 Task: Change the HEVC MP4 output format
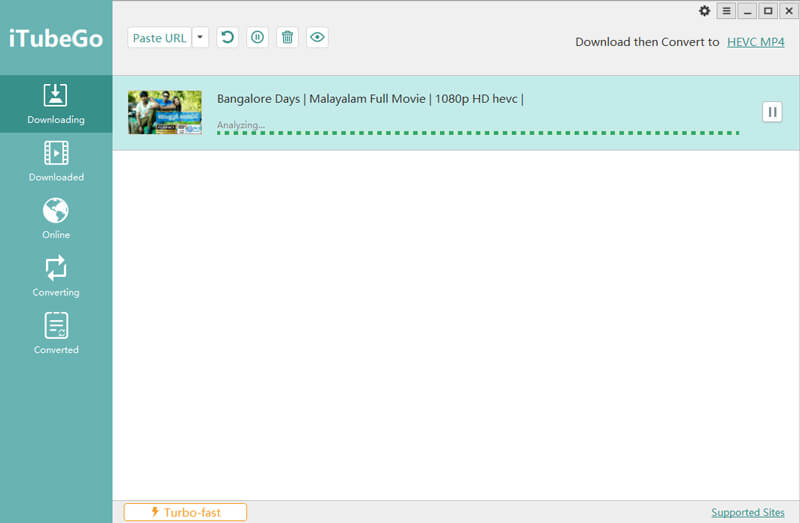pos(755,42)
